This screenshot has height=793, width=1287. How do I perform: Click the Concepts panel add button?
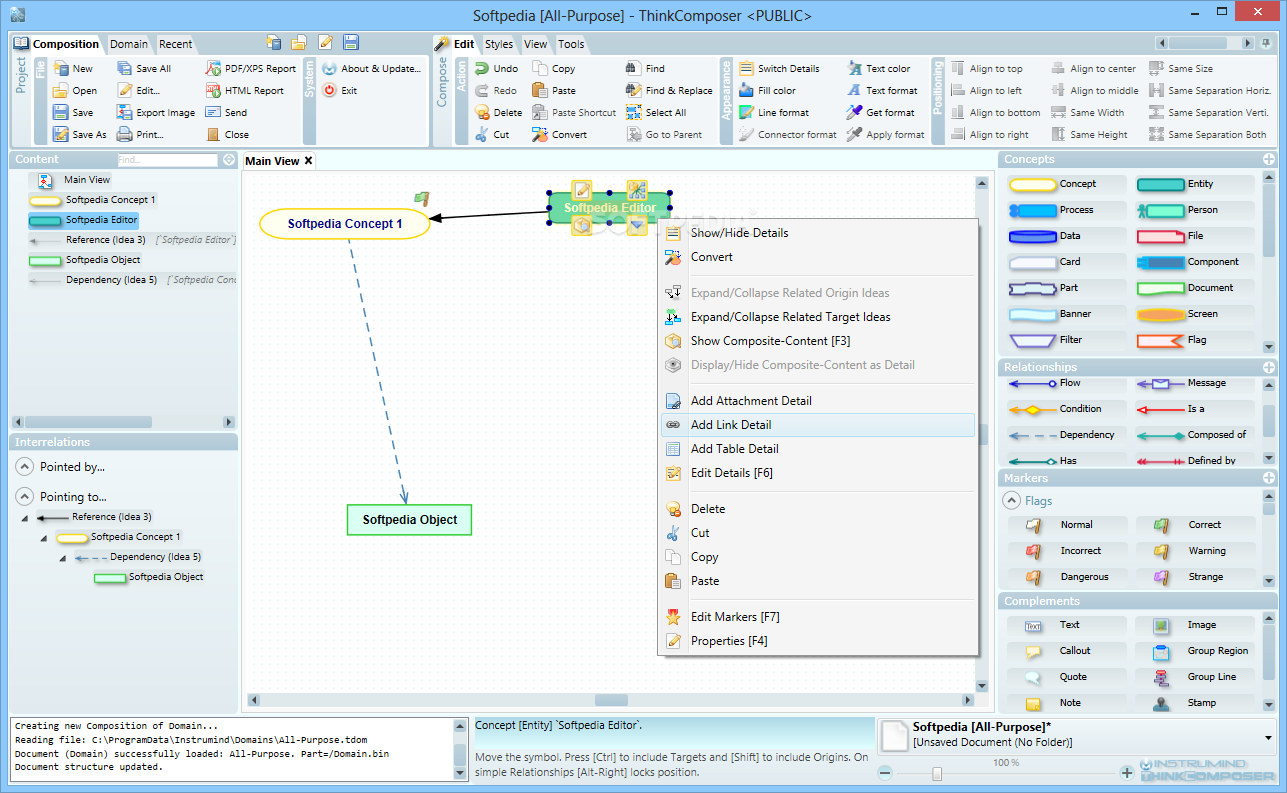point(1269,159)
